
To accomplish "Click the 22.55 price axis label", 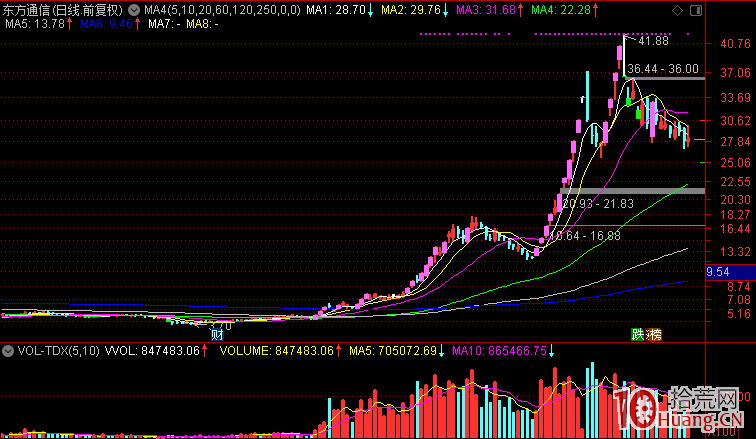I will point(735,182).
